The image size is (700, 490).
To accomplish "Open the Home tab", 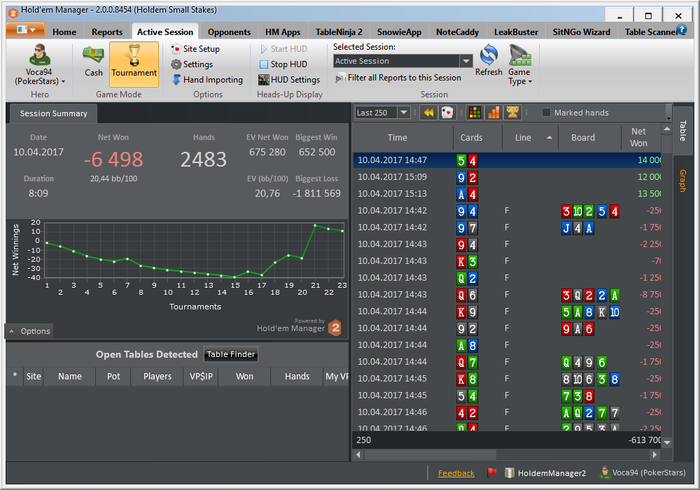I will point(64,32).
